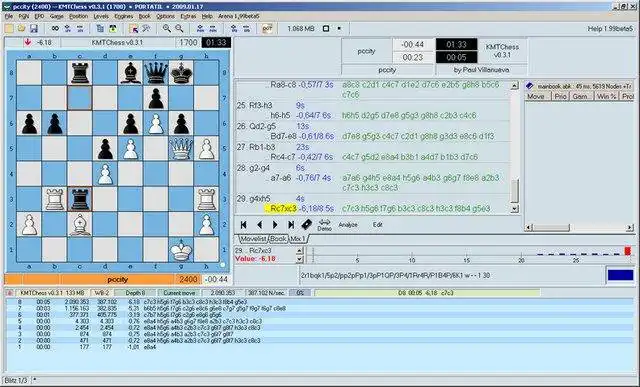
Task: Click the Blitz 1/3 status bar entry
Action: point(16,380)
